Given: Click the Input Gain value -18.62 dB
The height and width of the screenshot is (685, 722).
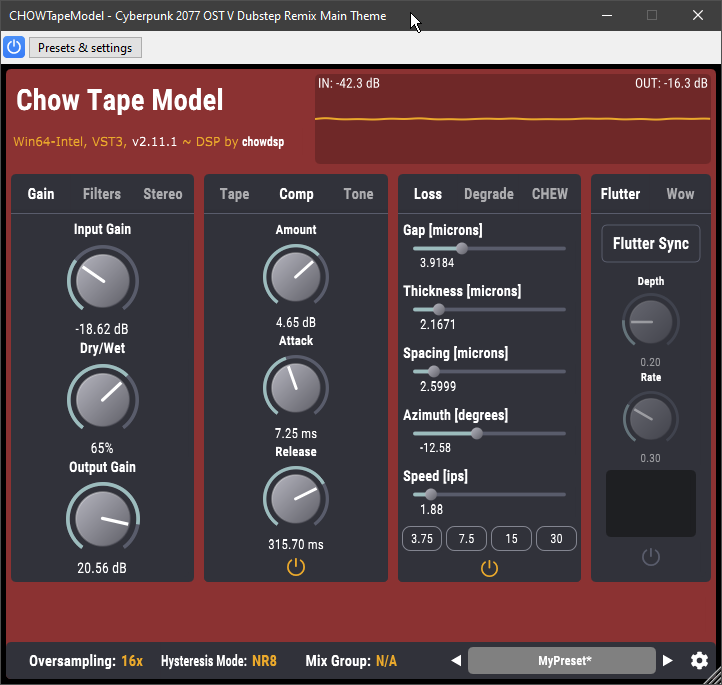Looking at the screenshot, I should [102, 329].
